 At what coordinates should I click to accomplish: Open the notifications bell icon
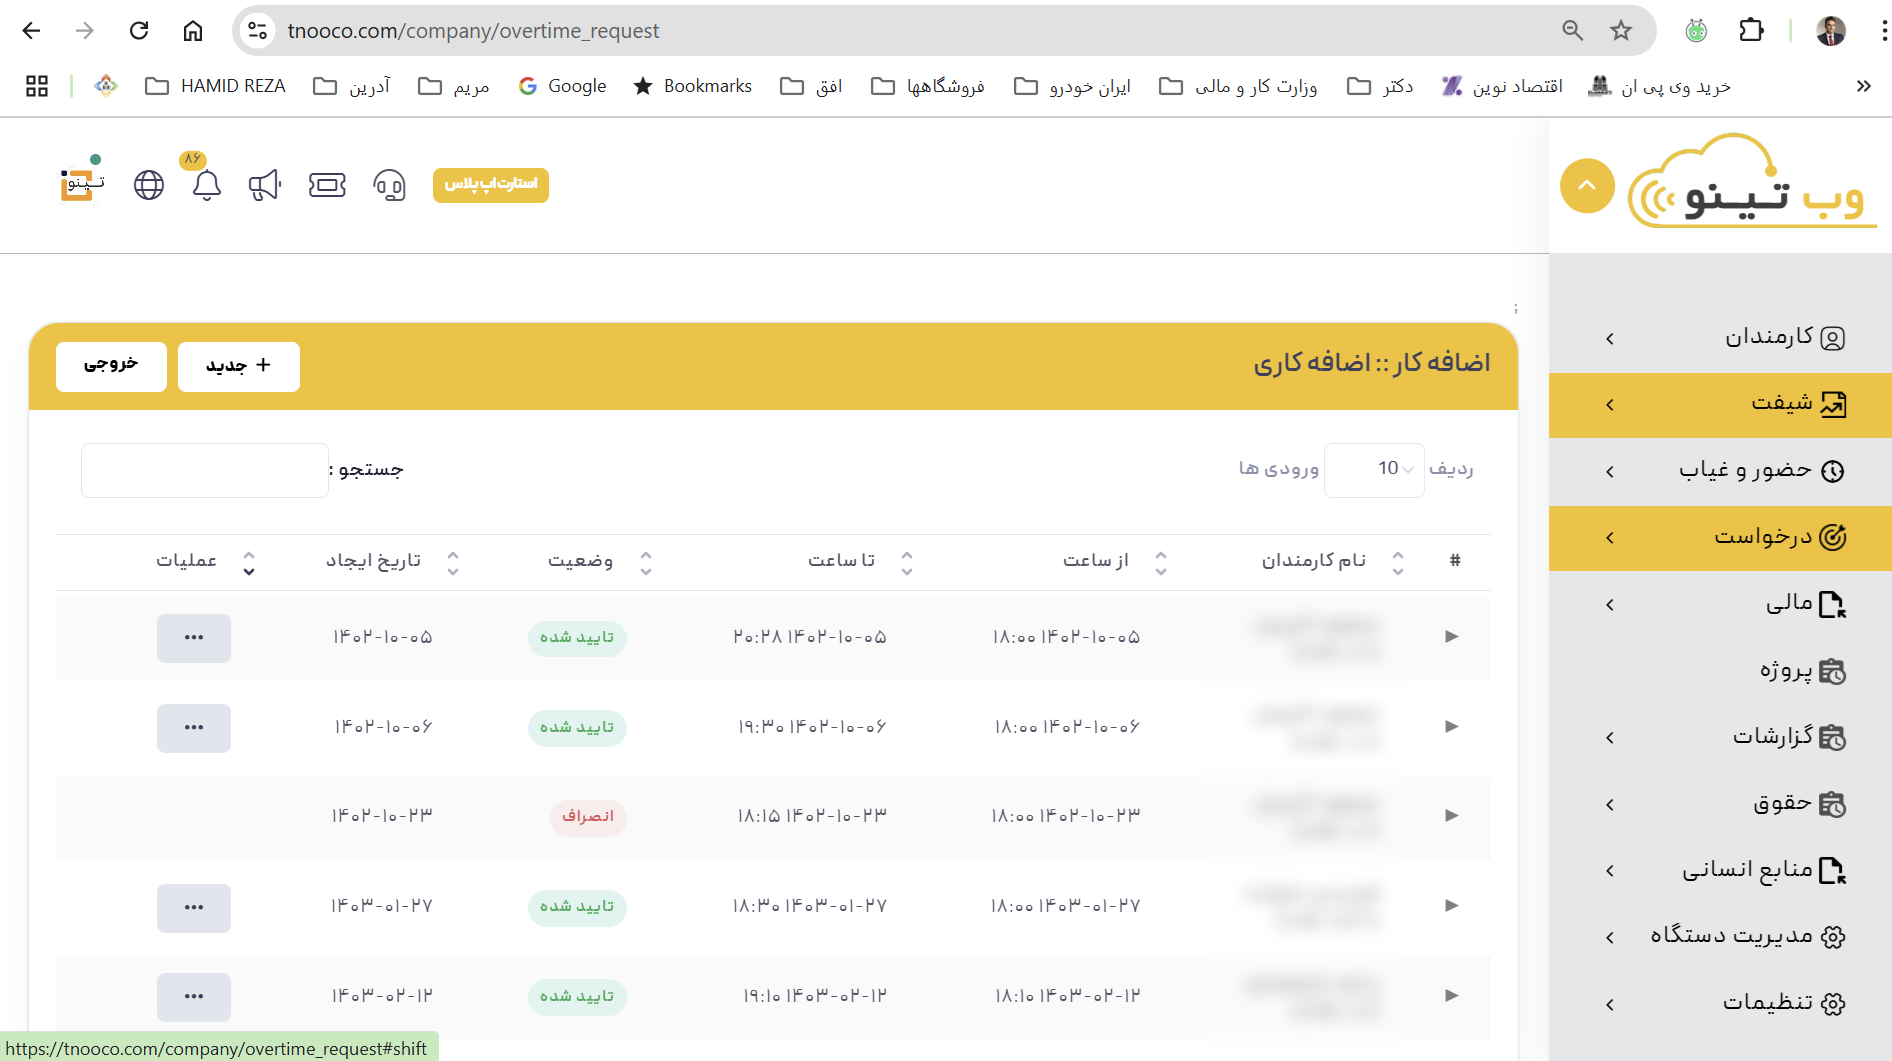coord(207,185)
